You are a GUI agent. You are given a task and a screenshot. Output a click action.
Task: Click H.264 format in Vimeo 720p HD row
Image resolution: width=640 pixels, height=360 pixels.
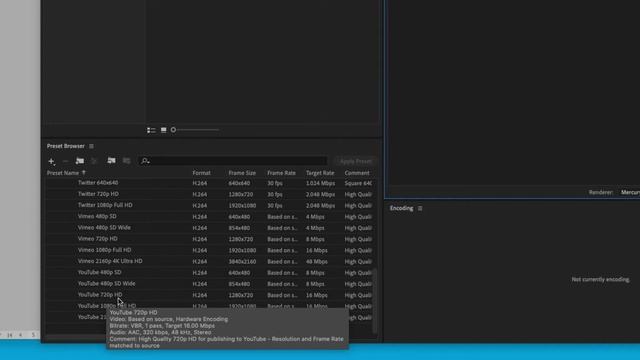tap(200, 239)
